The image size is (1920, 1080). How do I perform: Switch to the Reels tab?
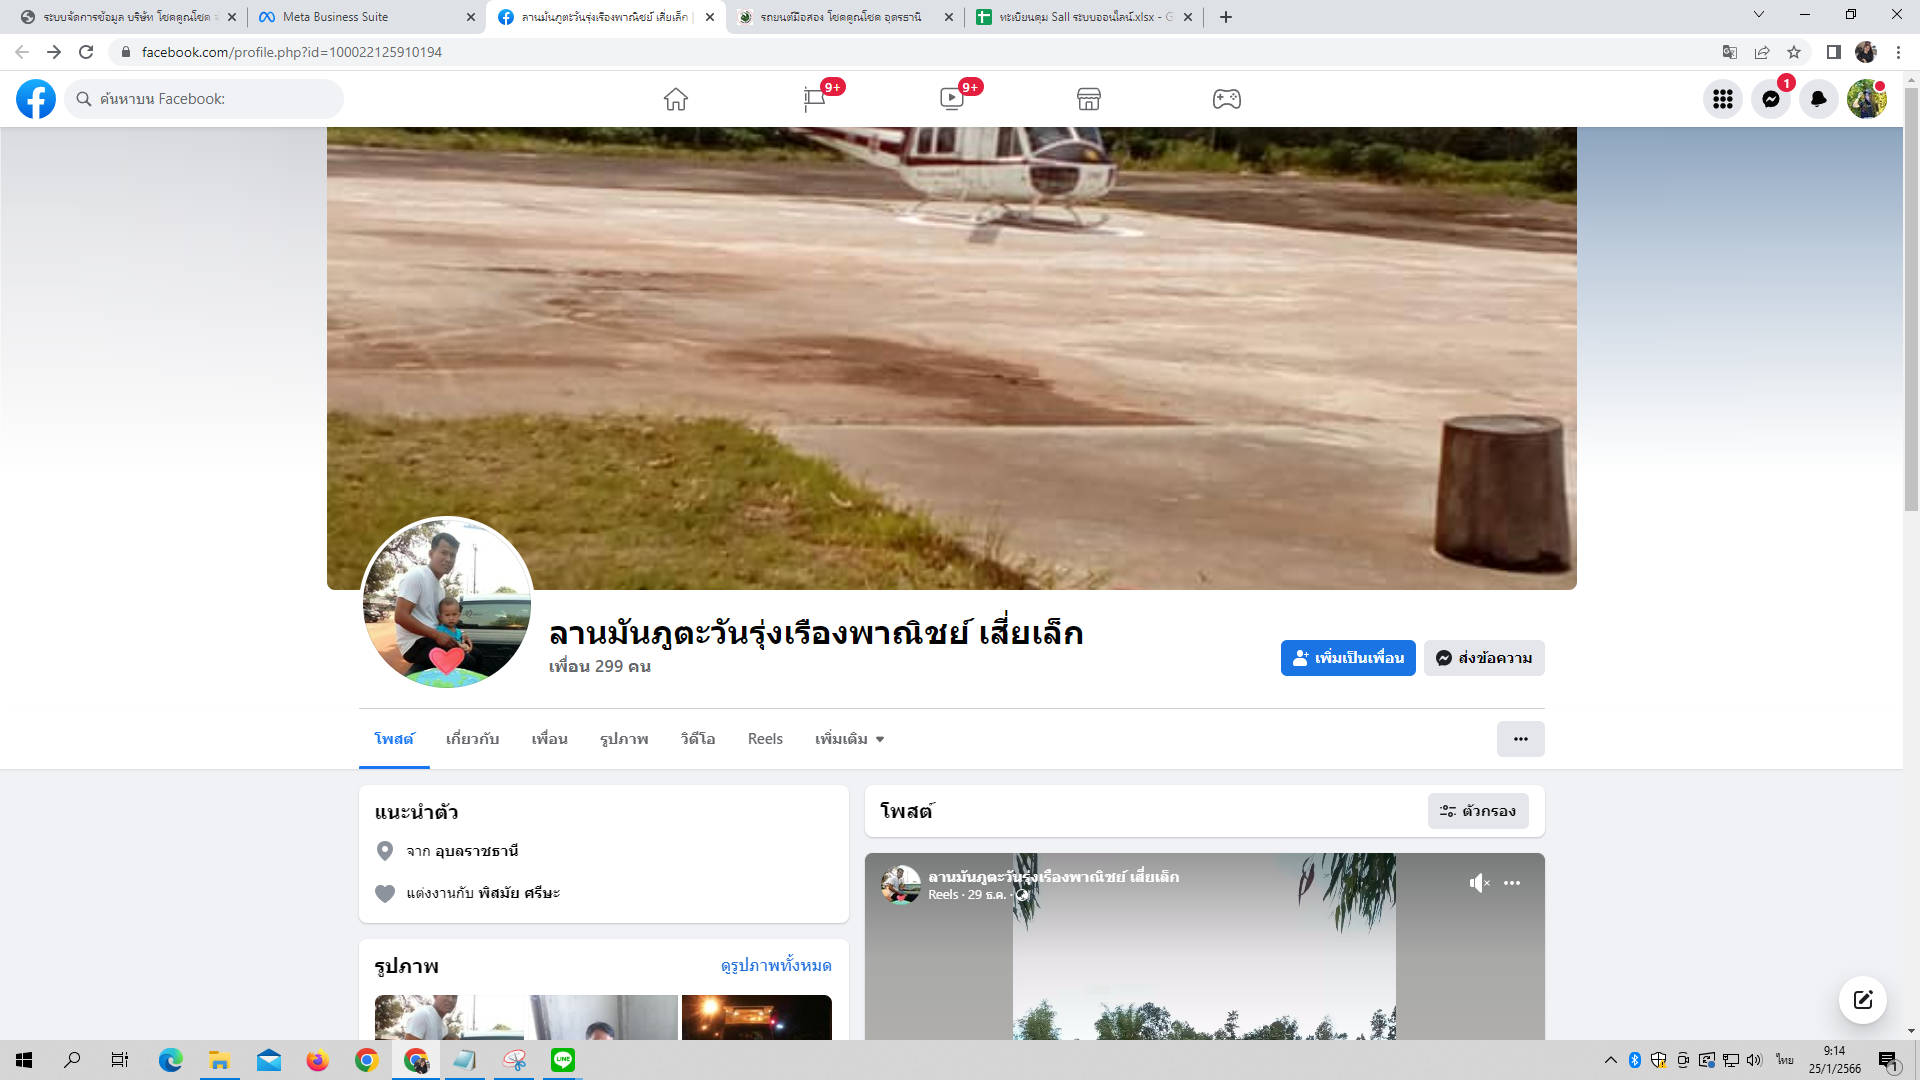click(x=765, y=739)
